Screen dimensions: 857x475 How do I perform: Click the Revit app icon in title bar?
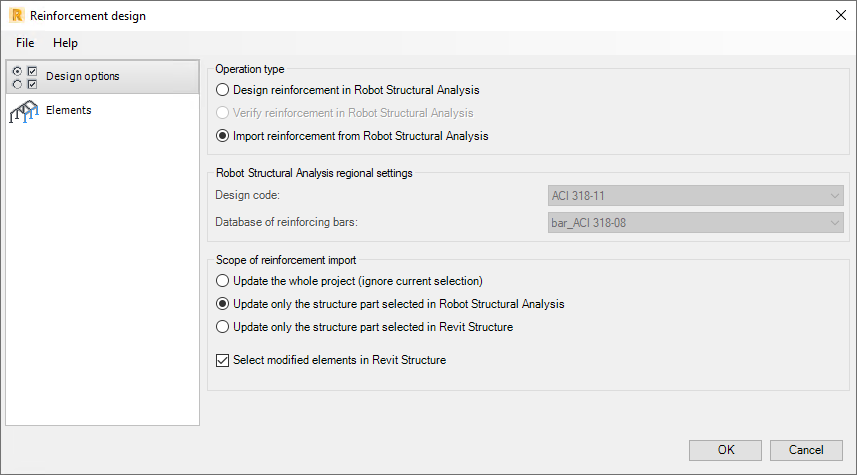point(16,15)
